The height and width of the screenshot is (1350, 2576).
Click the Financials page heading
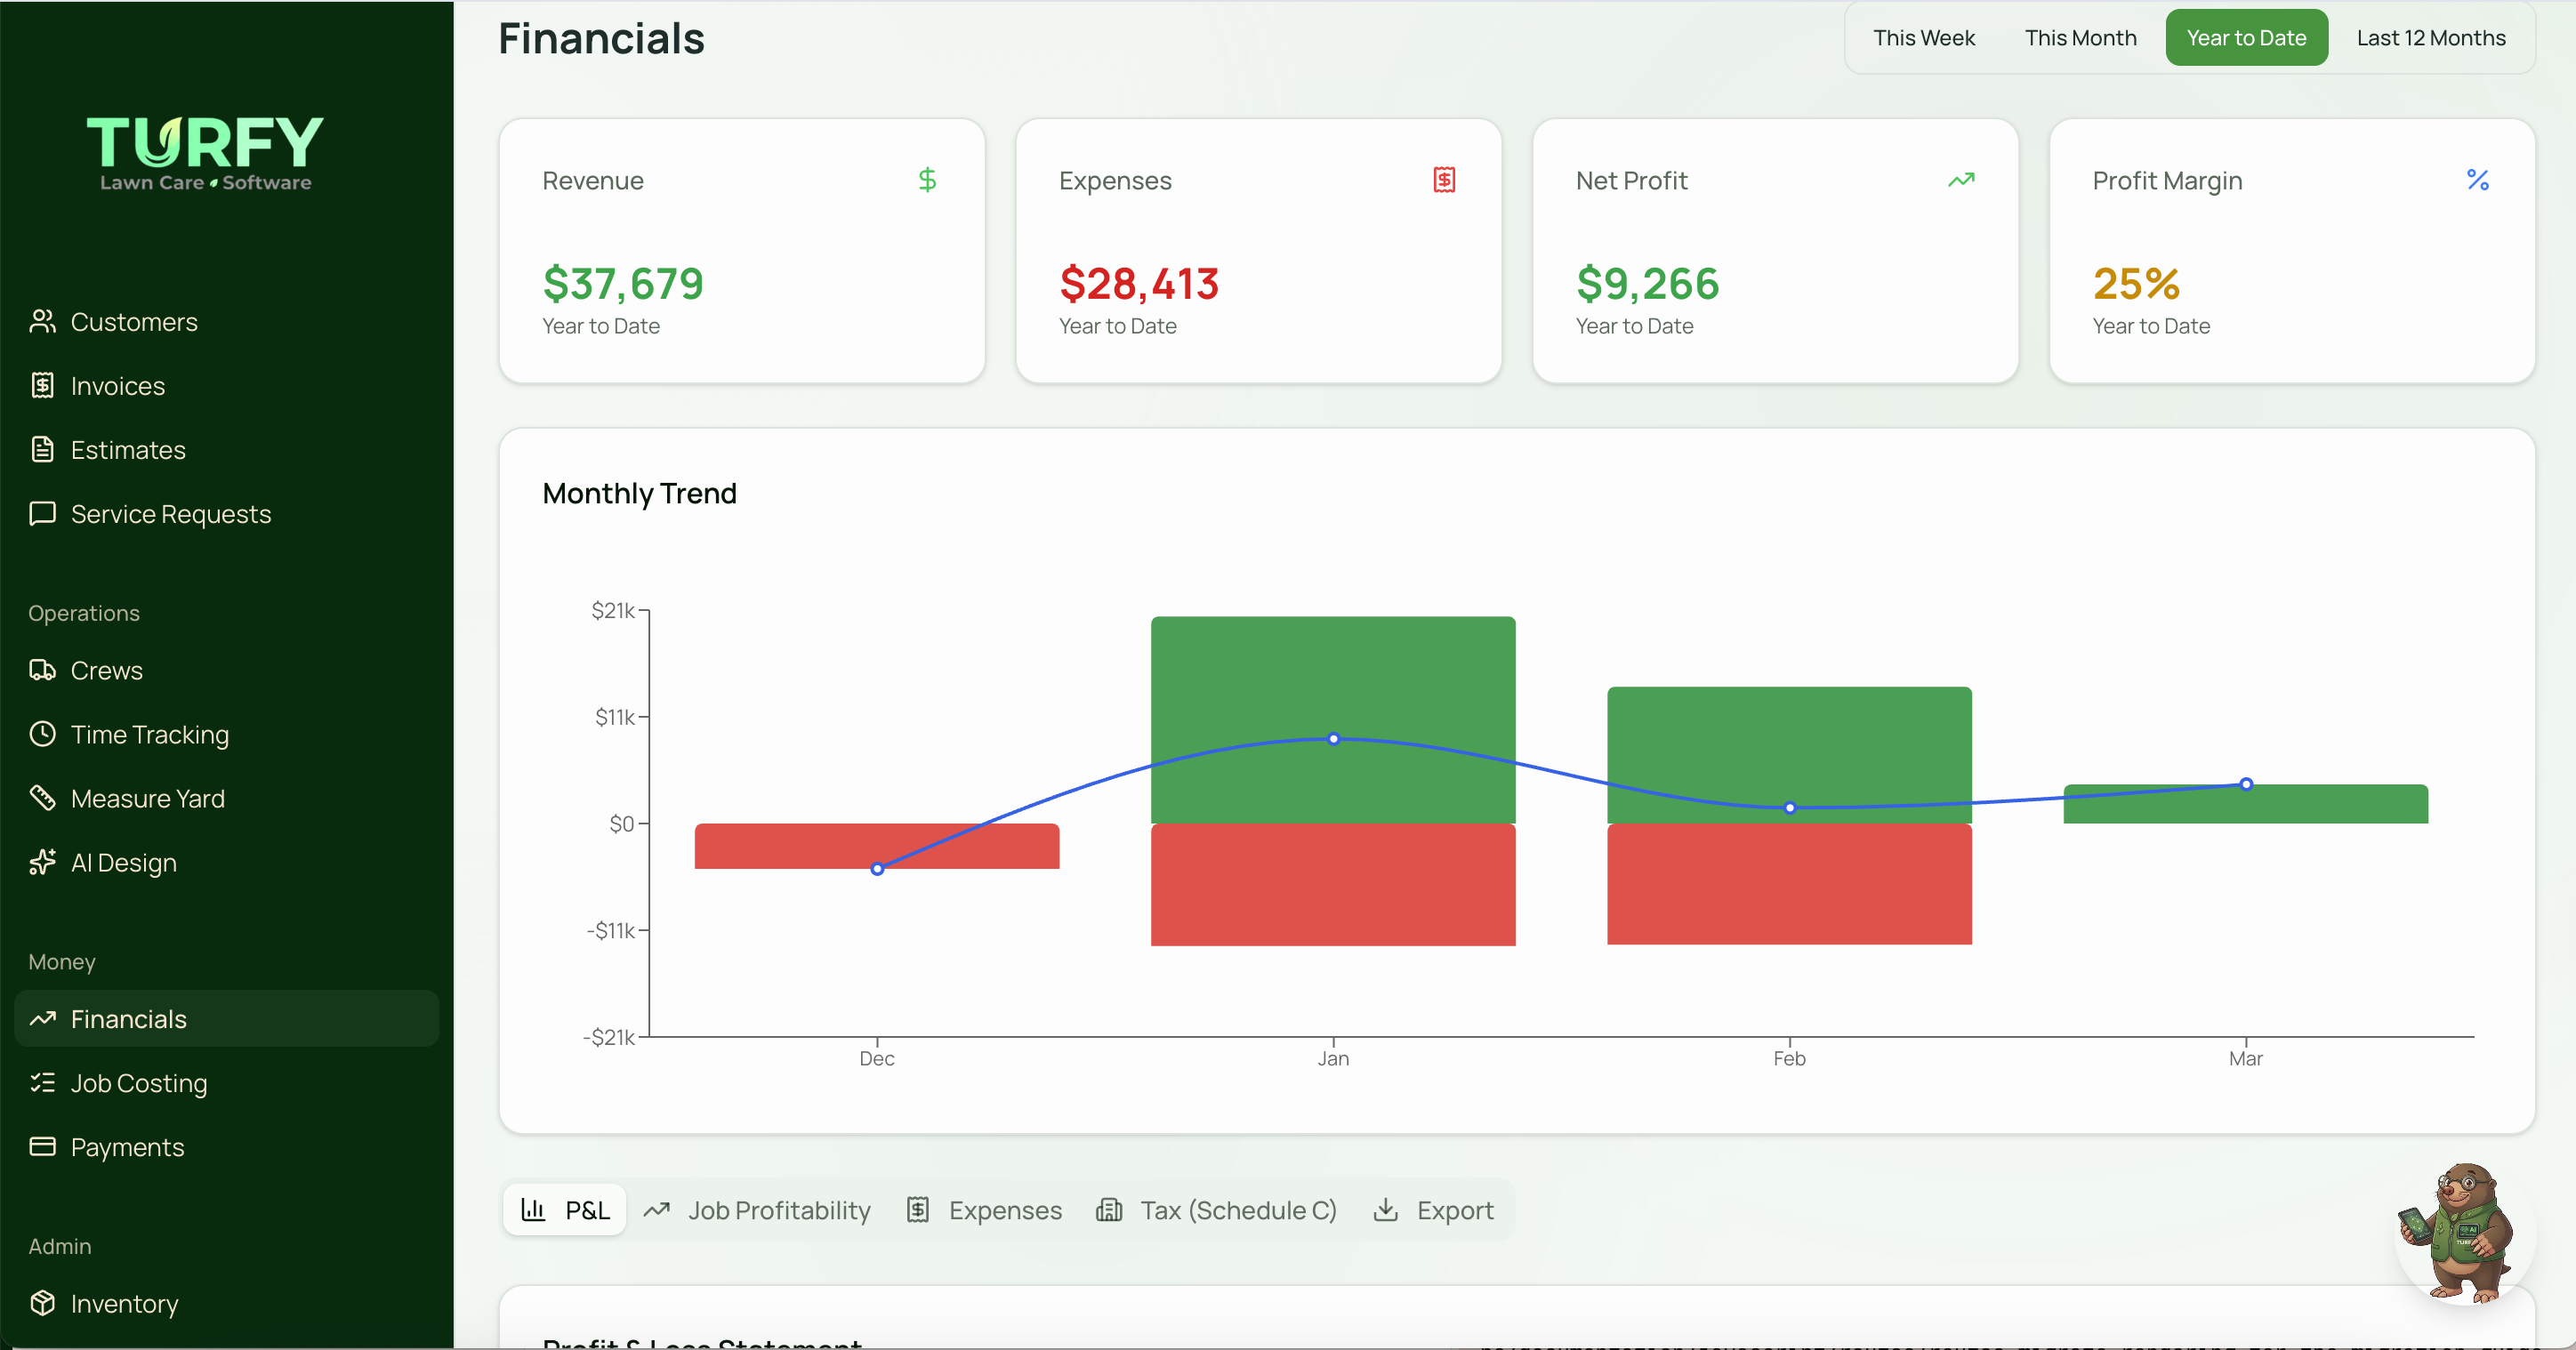[601, 38]
